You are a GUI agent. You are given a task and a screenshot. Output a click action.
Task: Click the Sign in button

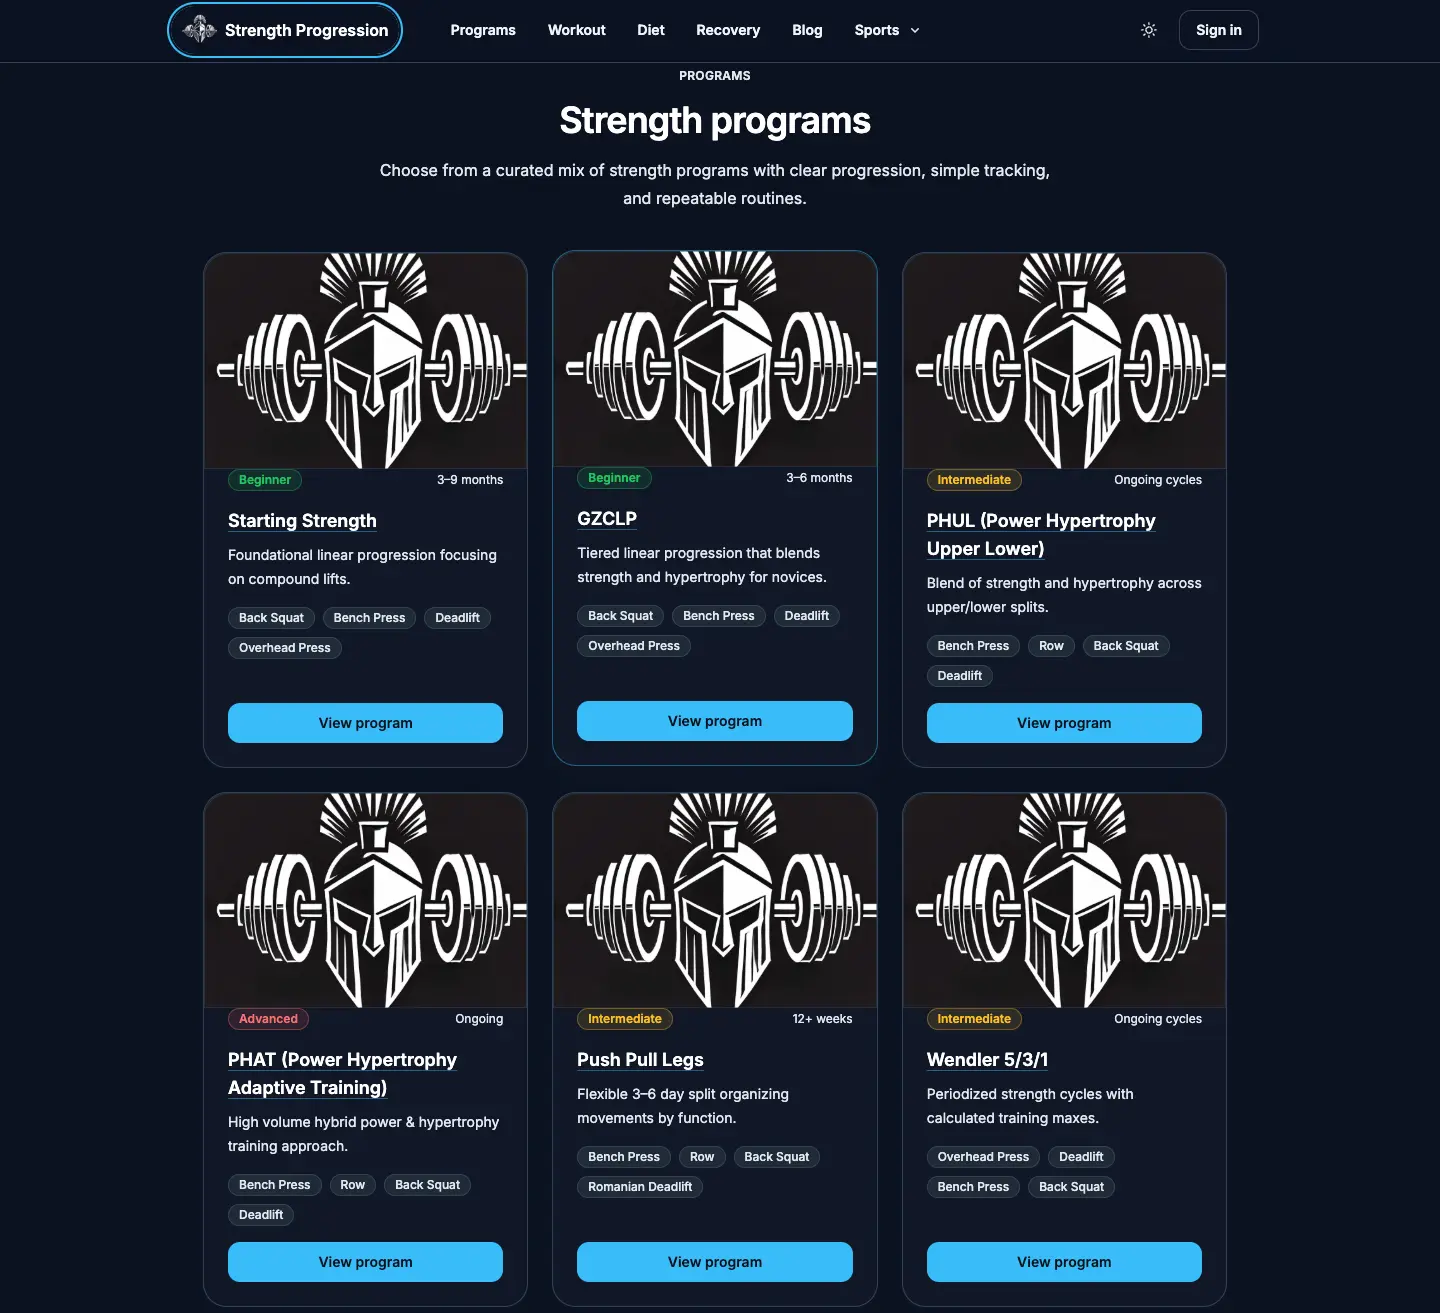pyautogui.click(x=1218, y=30)
